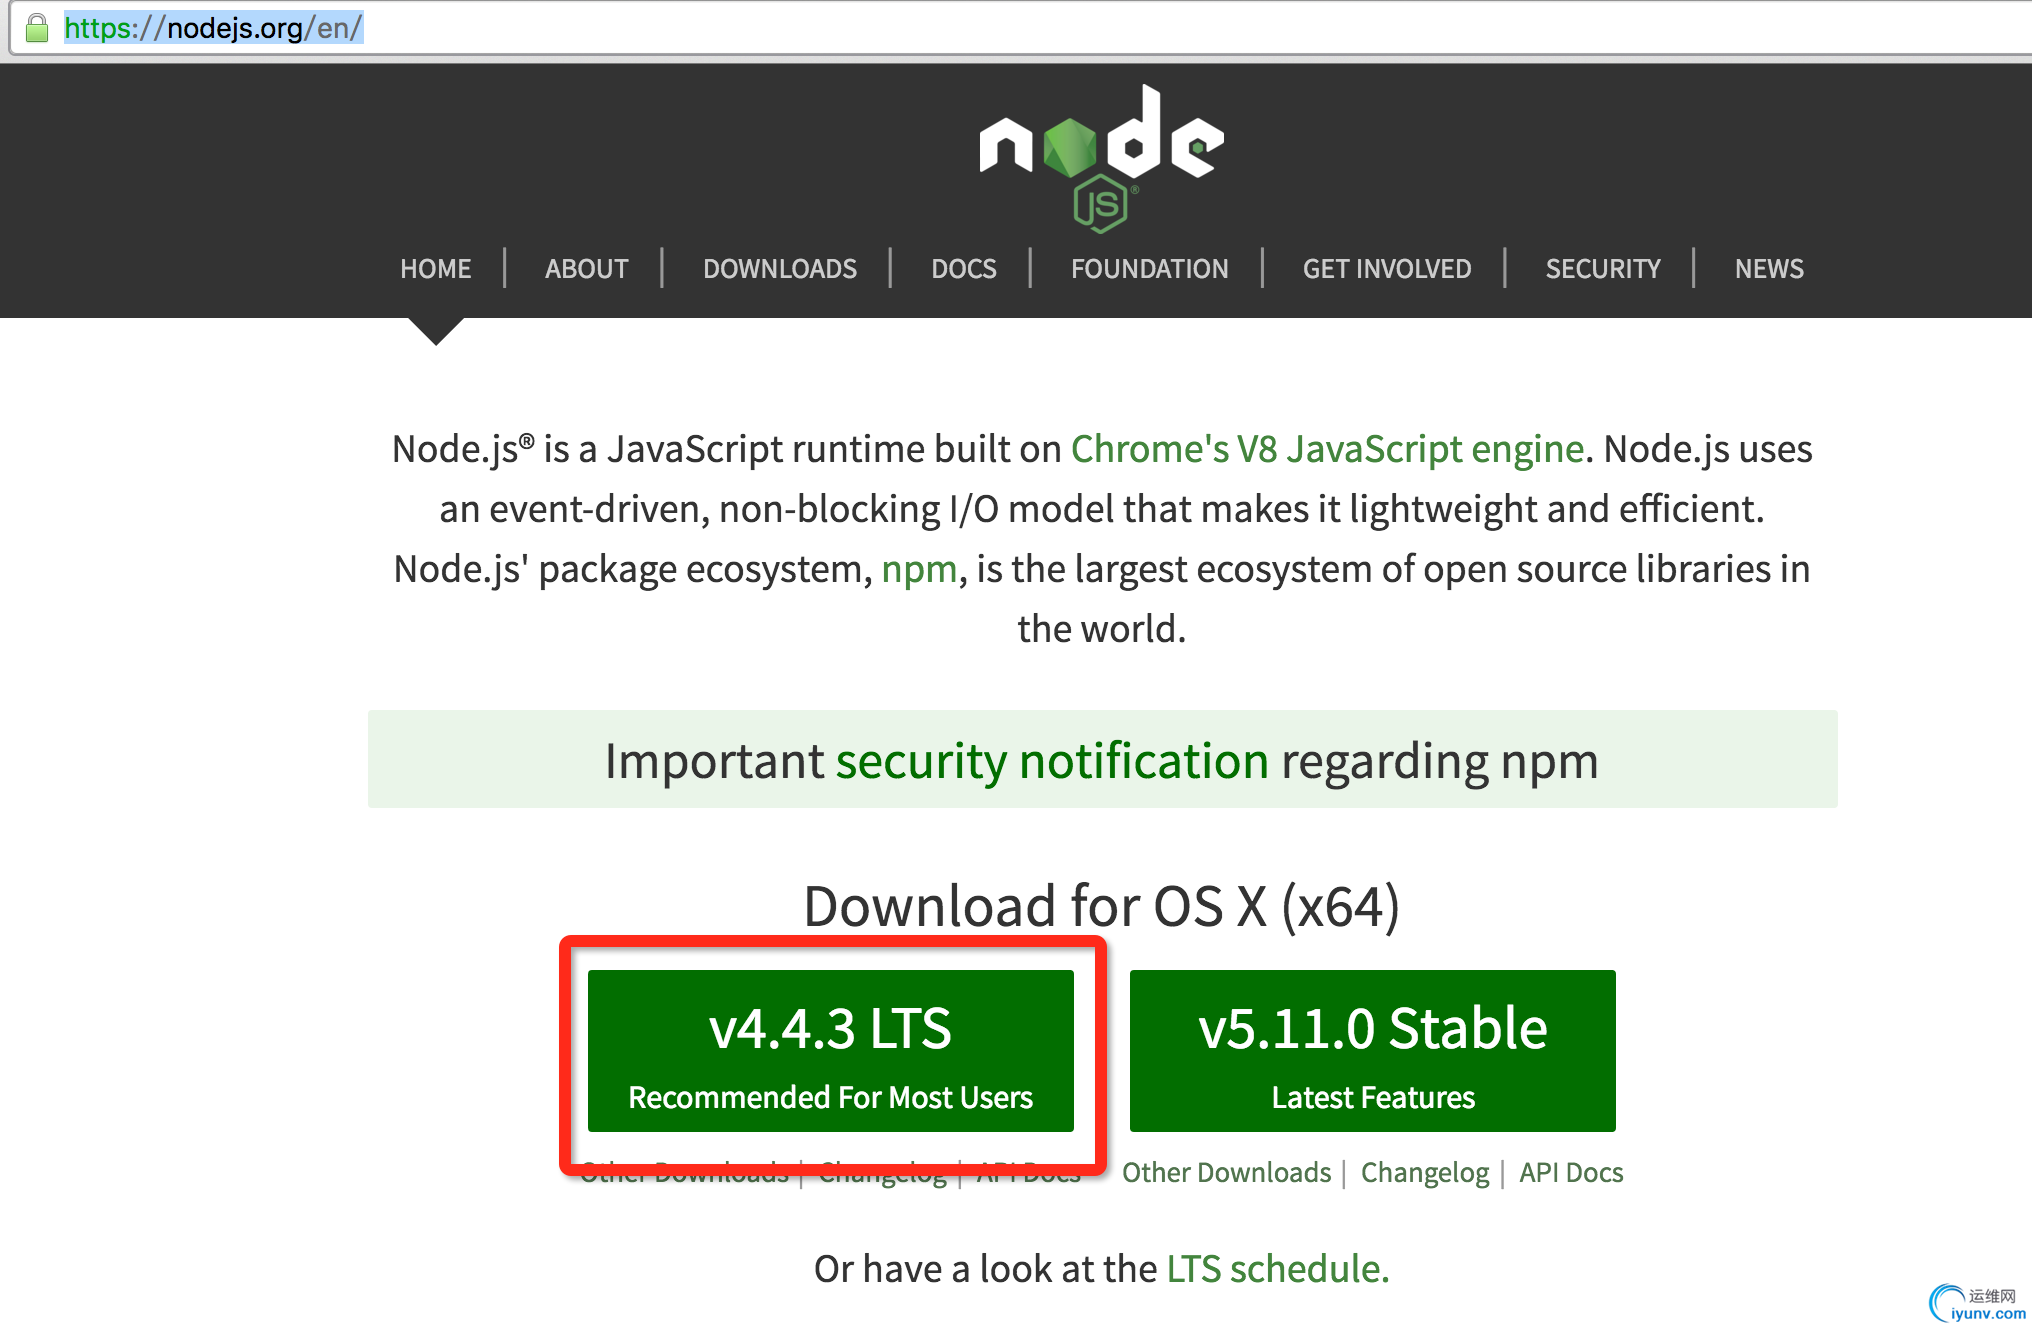Image resolution: width=2032 pixels, height=1330 pixels.
Task: Follow the Chrome's V8 JavaScript engine link
Action: point(1327,450)
